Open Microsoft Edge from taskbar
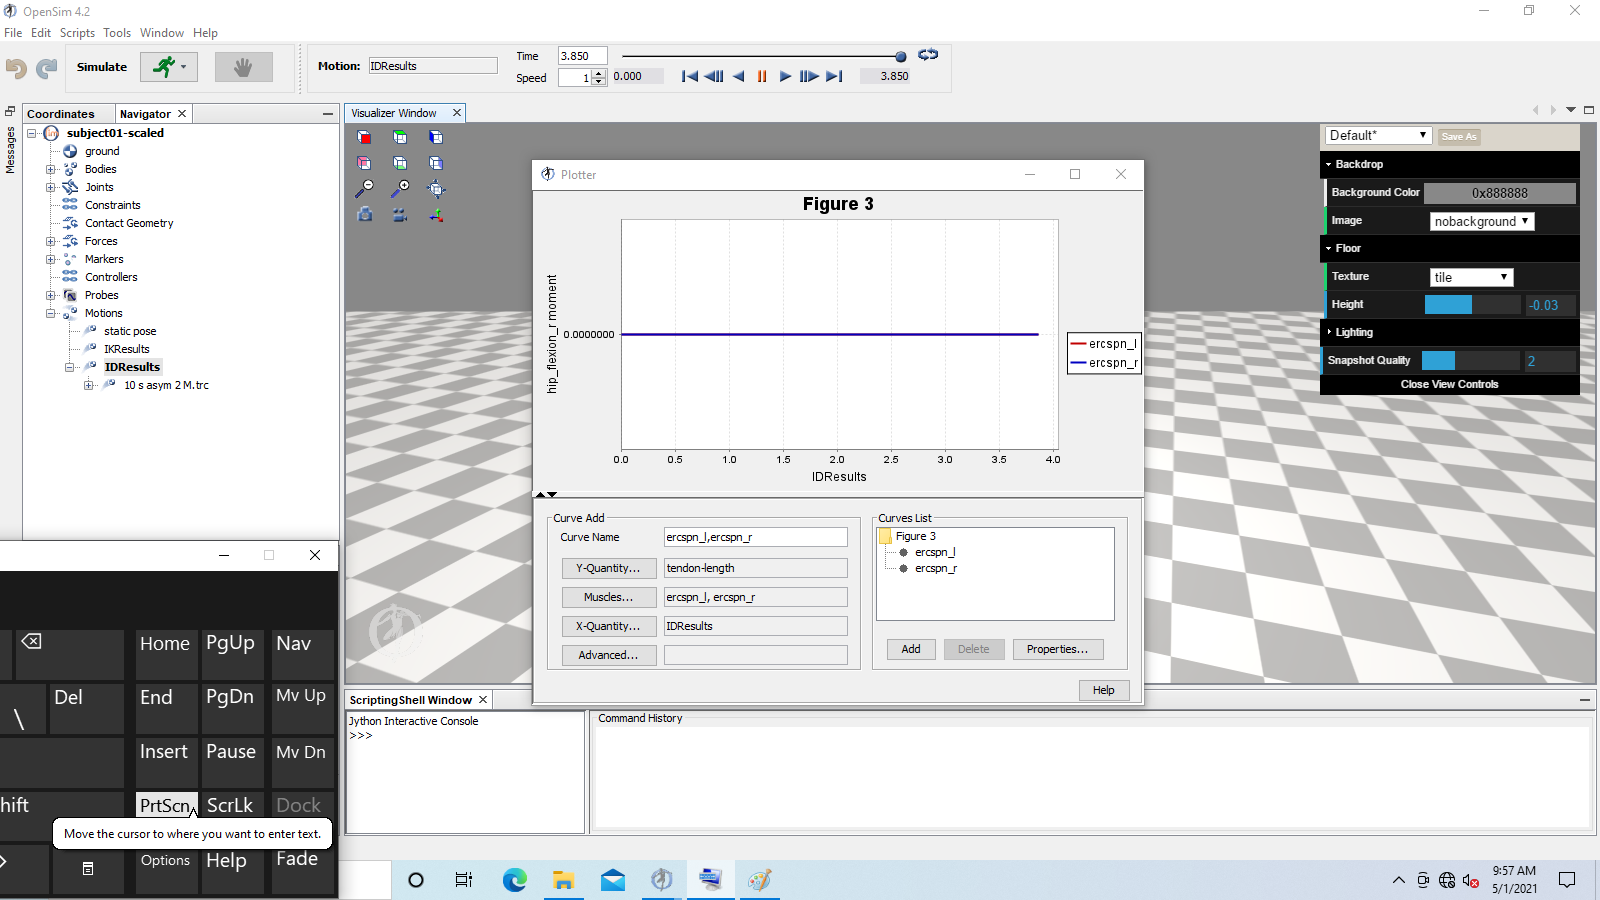 point(514,880)
